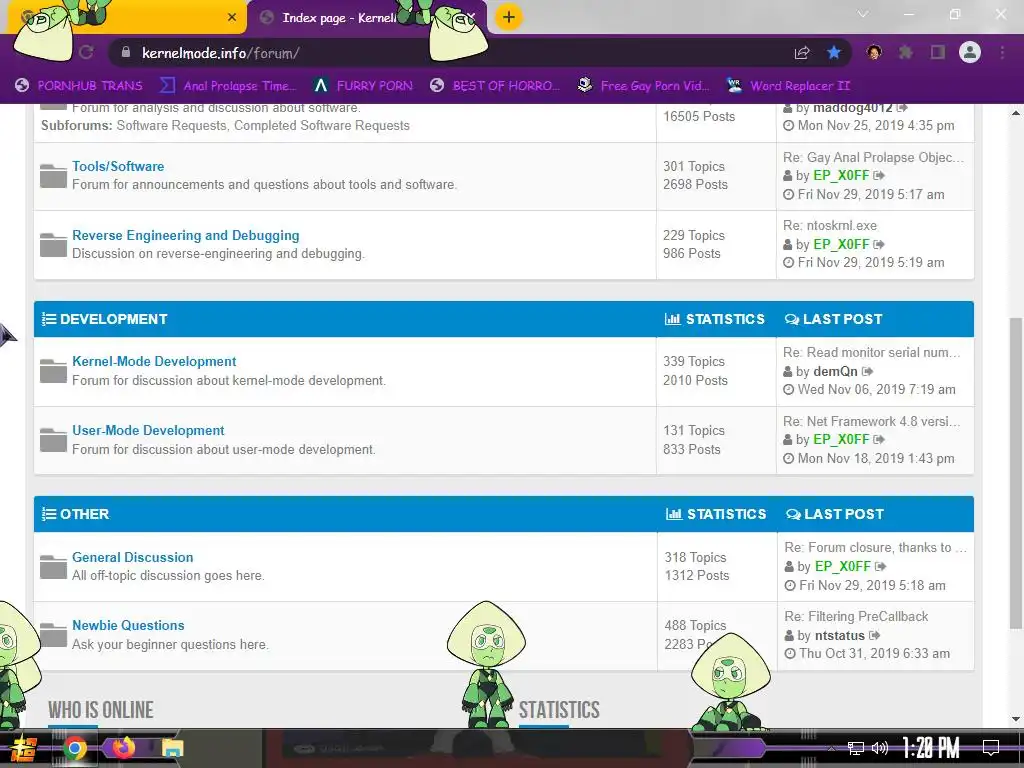Open Re: Net Framework 4.8 versi... post
This screenshot has width=1024, height=768.
pos(872,421)
